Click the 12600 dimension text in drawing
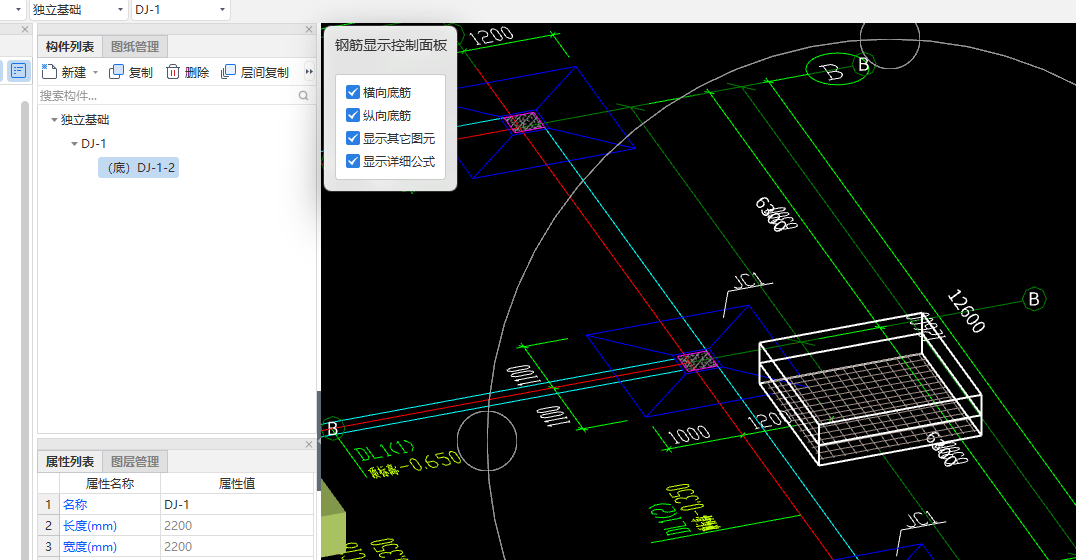This screenshot has width=1076, height=560. pyautogui.click(x=966, y=311)
